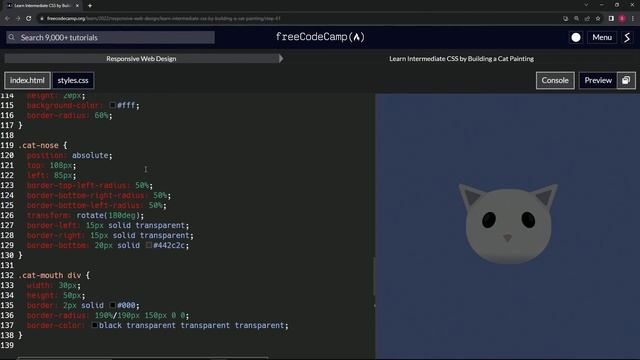Switch to the index.html tab
Viewport: 640px width, 360px height.
[27, 80]
